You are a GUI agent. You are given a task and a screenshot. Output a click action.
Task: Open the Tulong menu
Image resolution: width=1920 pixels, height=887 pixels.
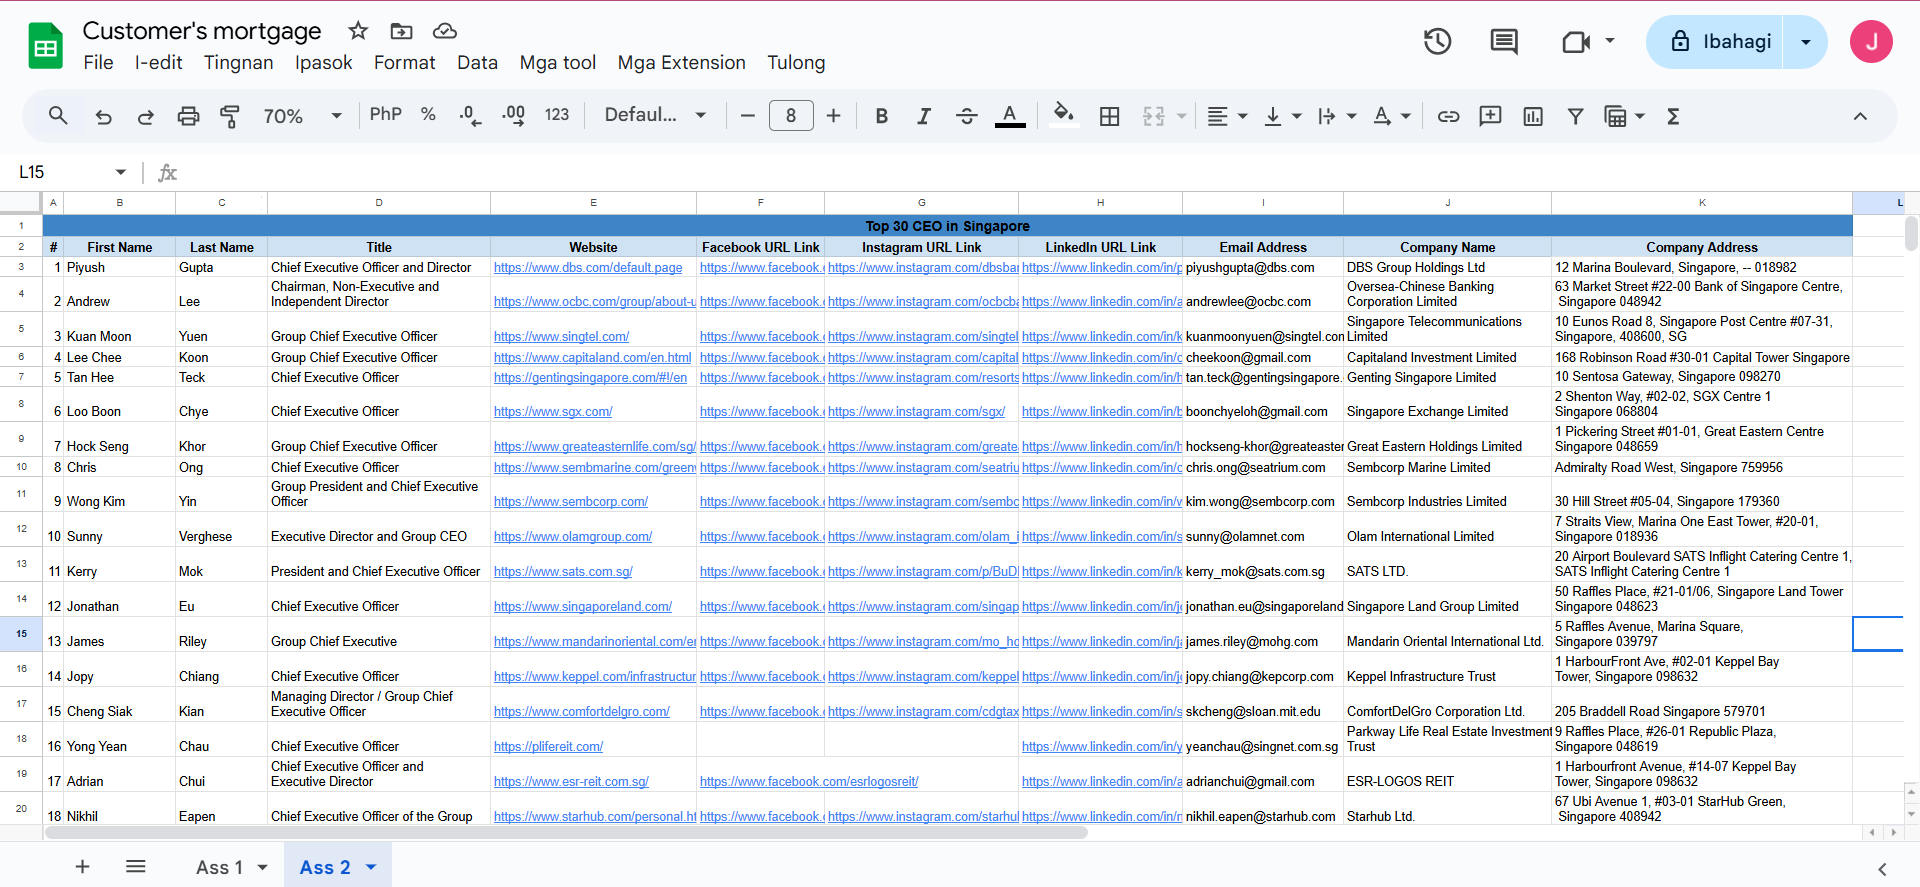click(796, 62)
